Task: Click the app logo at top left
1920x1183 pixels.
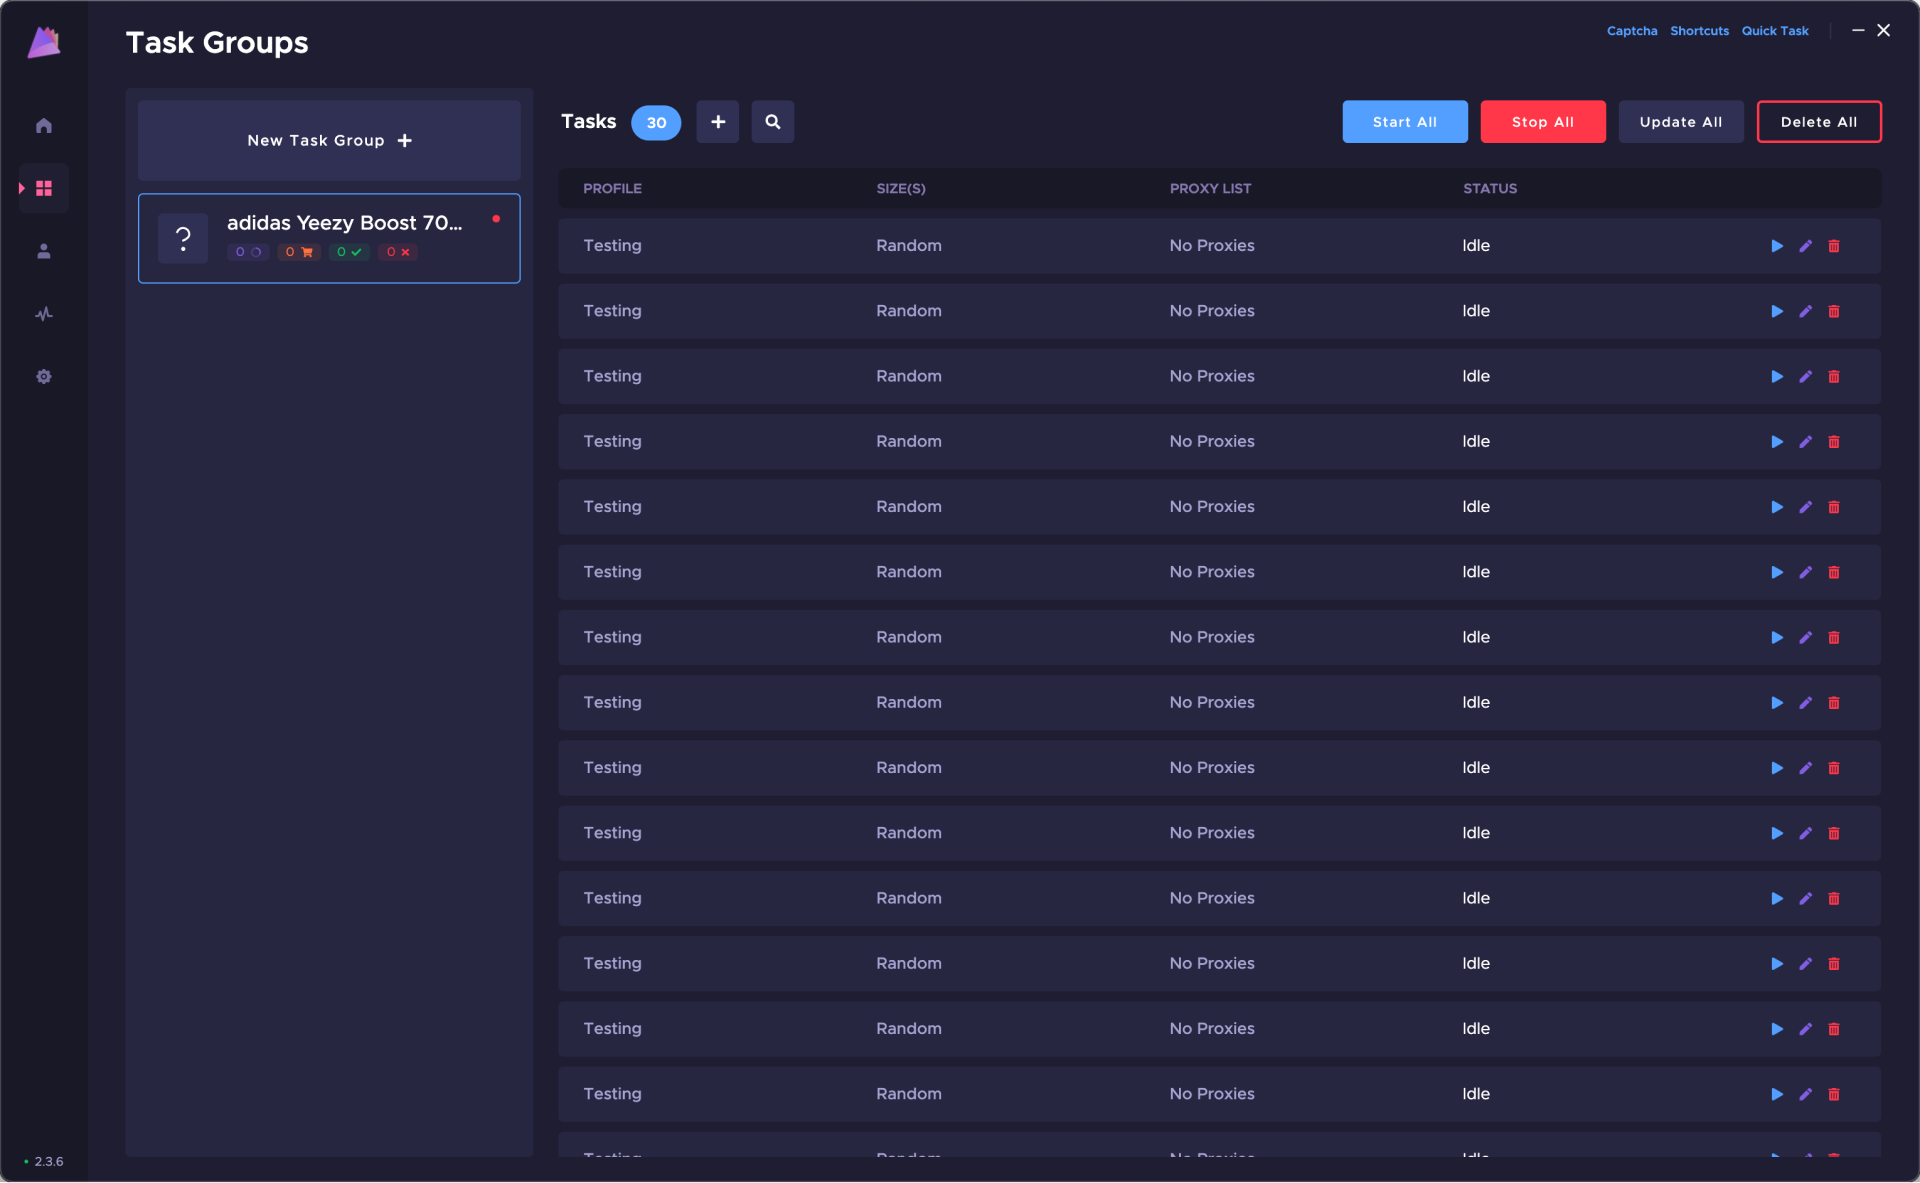Action: tap(44, 42)
